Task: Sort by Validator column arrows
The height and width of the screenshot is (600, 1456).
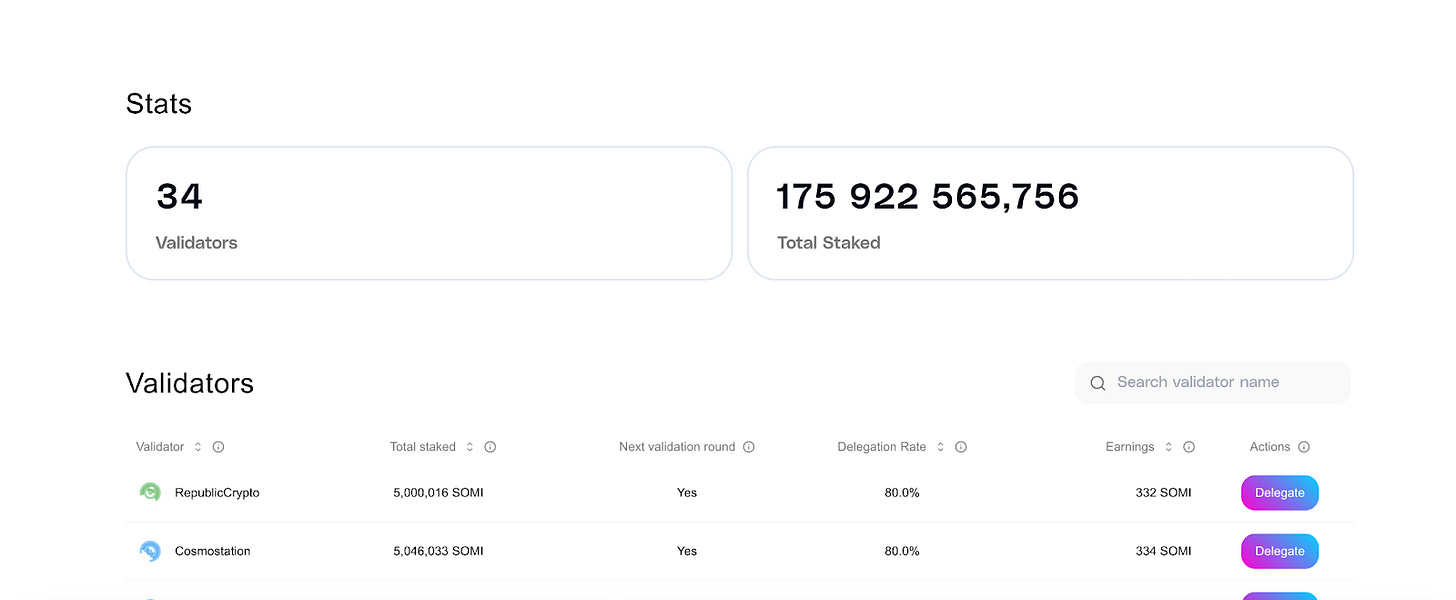Action: [x=198, y=447]
